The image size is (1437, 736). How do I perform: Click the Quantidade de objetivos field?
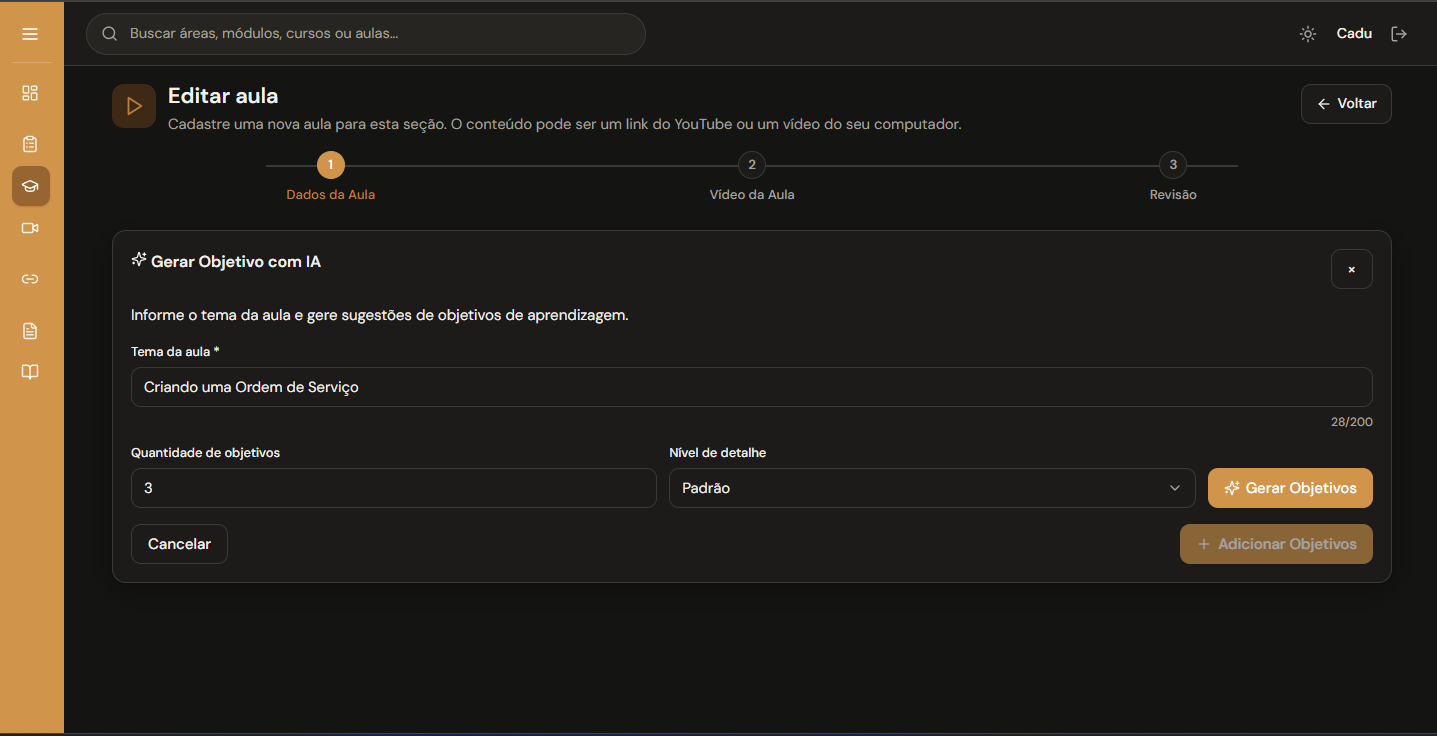click(394, 488)
